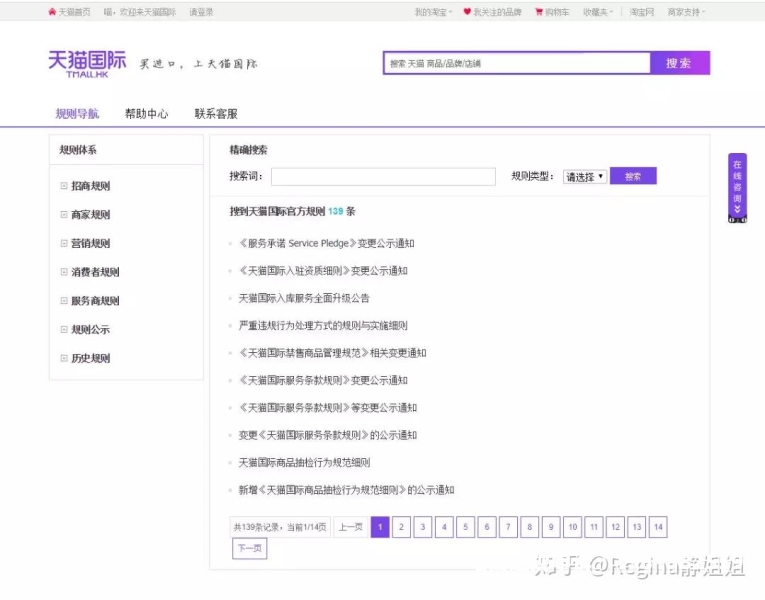The width and height of the screenshot is (765, 600).
Task: Open 《天猫国际服务条款规则》变更公示通知
Action: (x=323, y=380)
